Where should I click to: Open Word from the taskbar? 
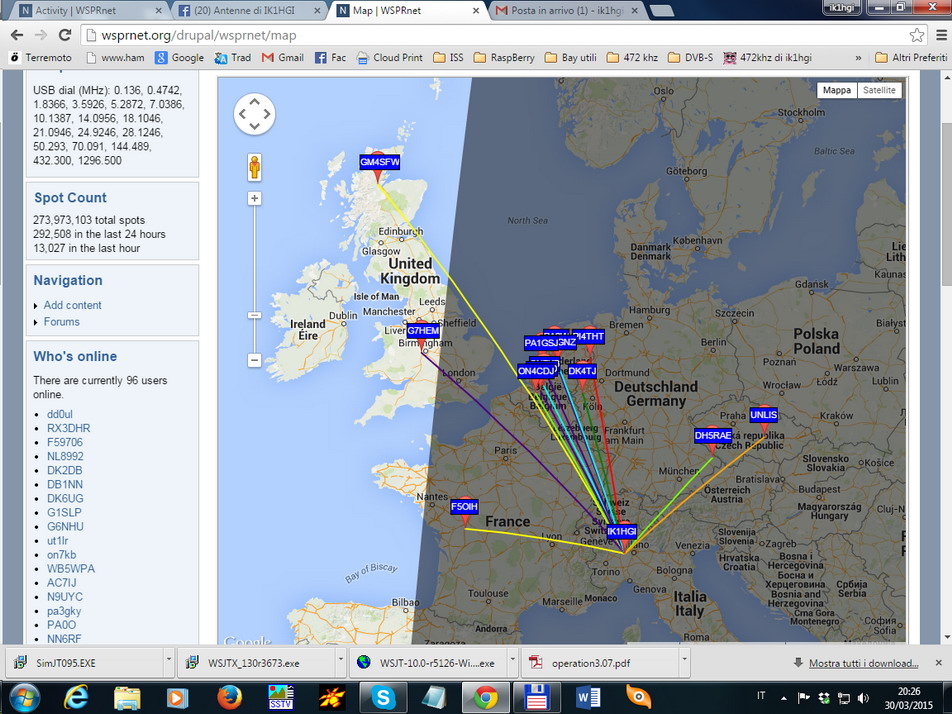coord(588,698)
